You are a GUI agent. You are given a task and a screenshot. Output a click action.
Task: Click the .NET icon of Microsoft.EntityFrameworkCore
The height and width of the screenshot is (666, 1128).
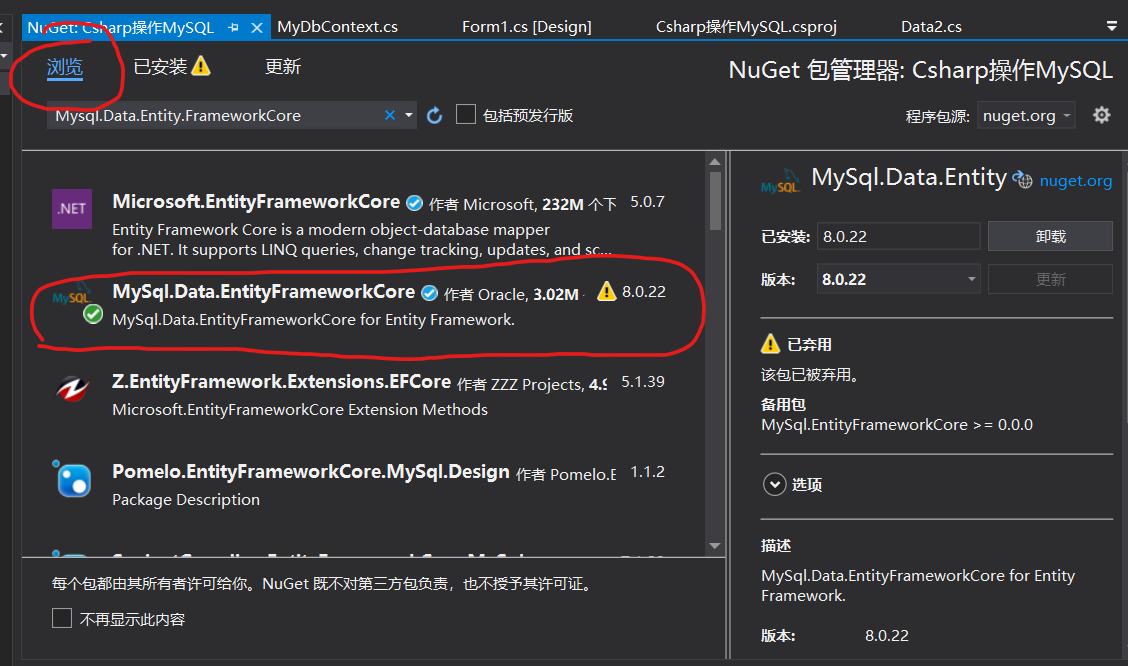pos(71,209)
